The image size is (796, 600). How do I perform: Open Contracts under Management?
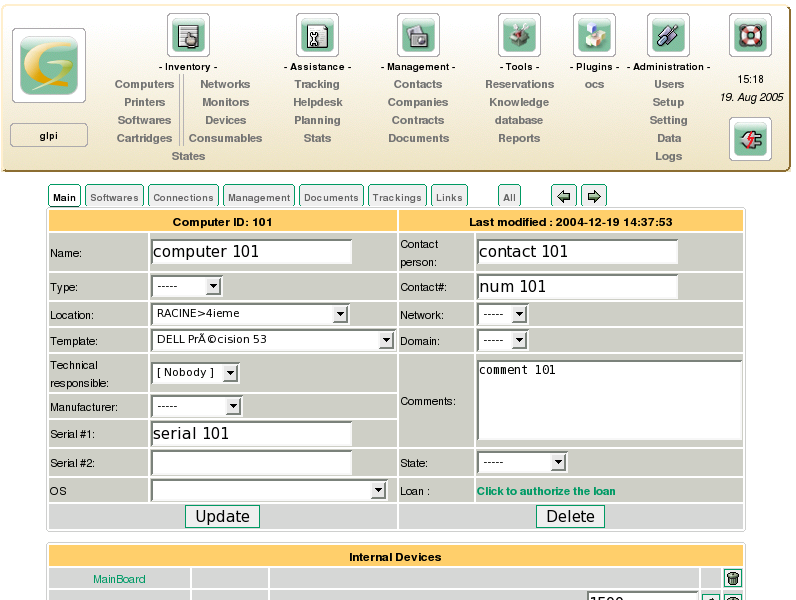point(418,120)
